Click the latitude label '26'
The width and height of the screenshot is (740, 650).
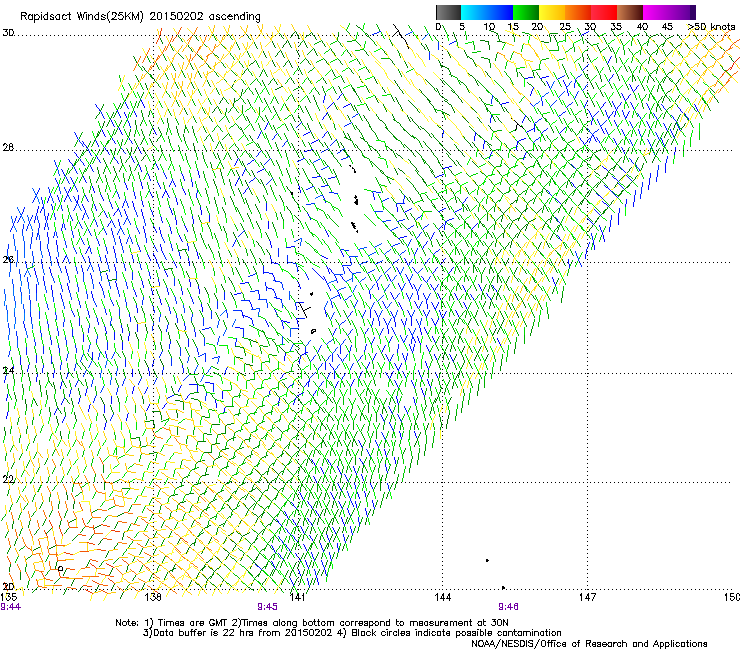point(8,259)
